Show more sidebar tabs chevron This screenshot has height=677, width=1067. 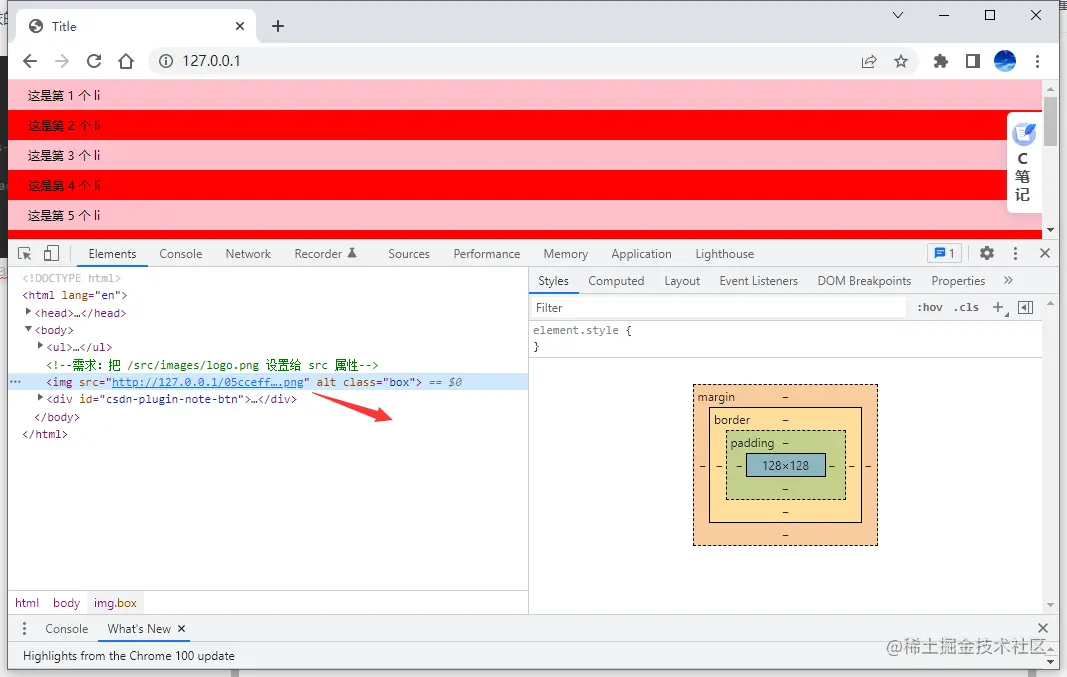click(1008, 280)
